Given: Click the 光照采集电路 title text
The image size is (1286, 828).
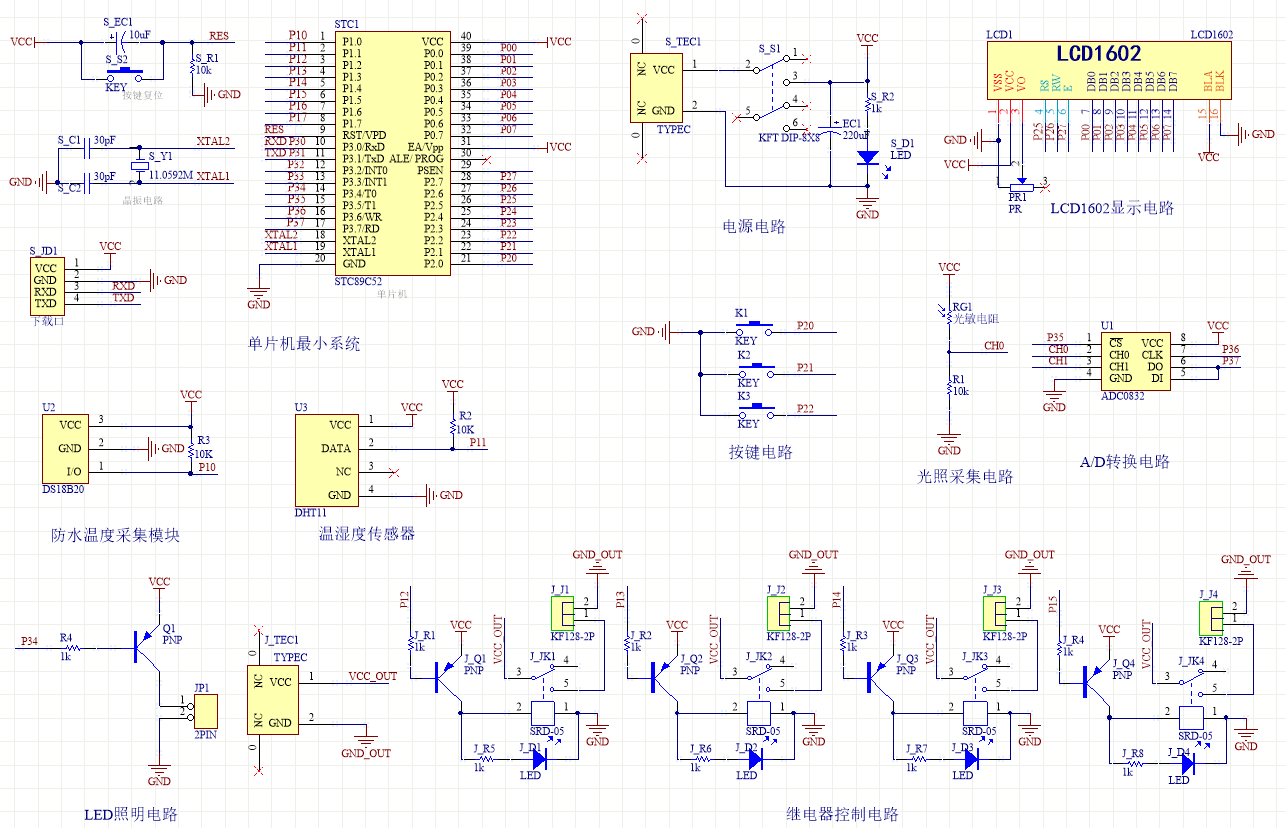Looking at the screenshot, I should [965, 477].
